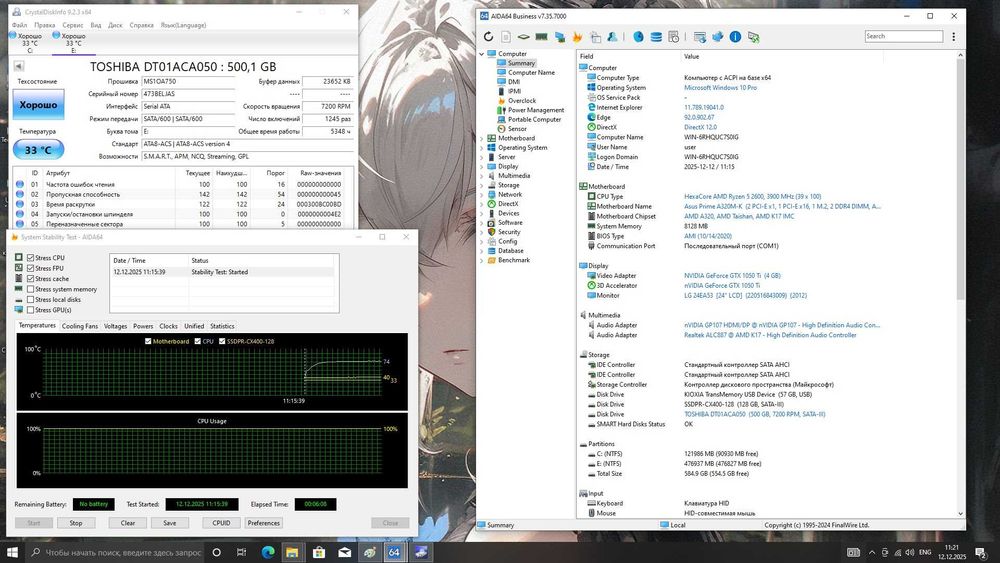
Task: Expand the Display tree node
Action: coord(482,166)
